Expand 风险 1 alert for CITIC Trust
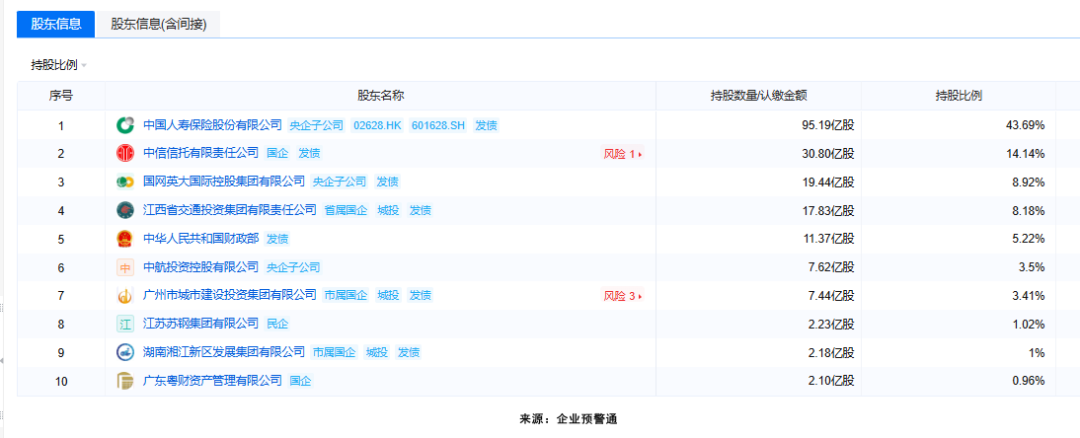Image resolution: width=1080 pixels, height=438 pixels. (623, 154)
